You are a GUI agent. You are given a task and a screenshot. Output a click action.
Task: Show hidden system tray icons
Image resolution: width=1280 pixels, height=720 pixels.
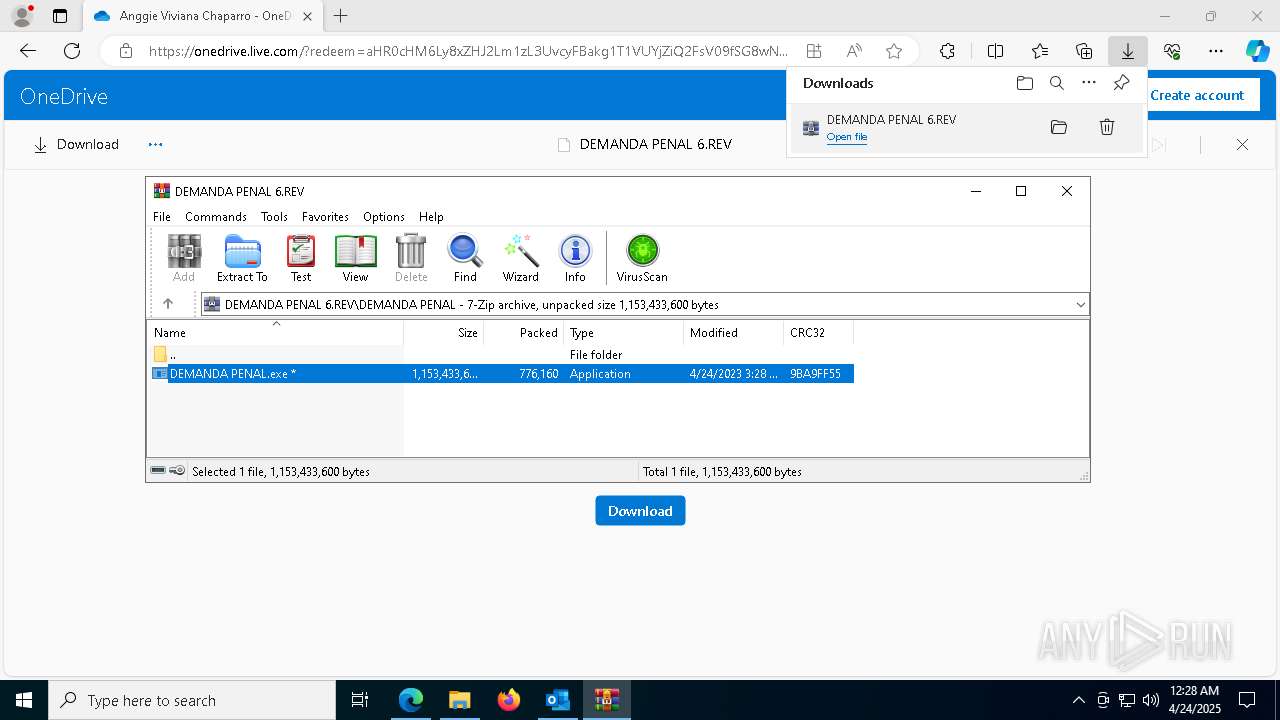(1078, 700)
